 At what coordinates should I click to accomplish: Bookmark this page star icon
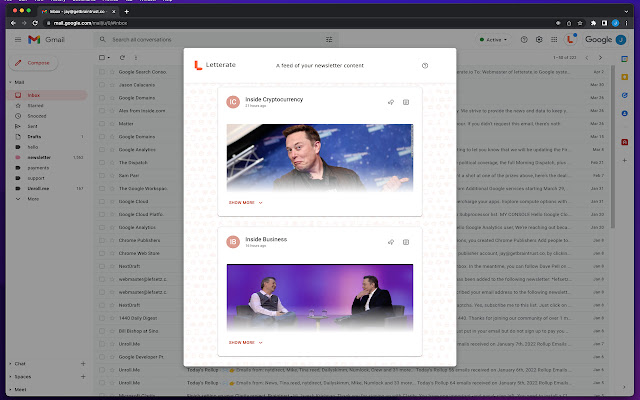(x=580, y=23)
